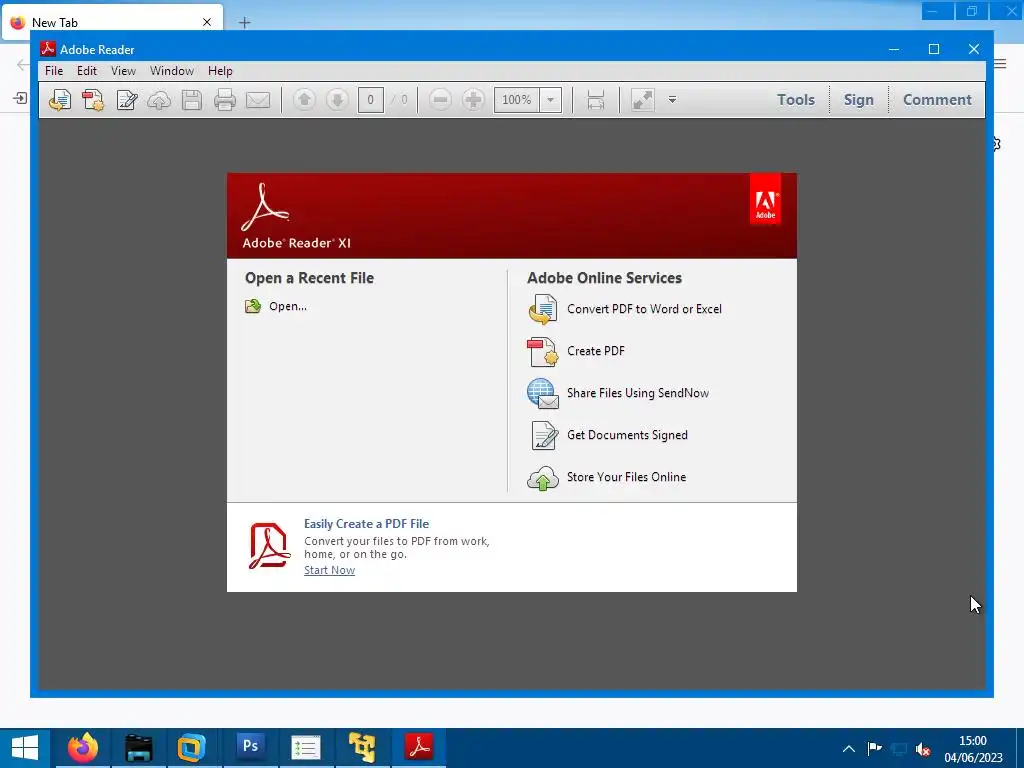This screenshot has width=1024, height=768.
Task: Click the Start Now link
Action: click(329, 570)
